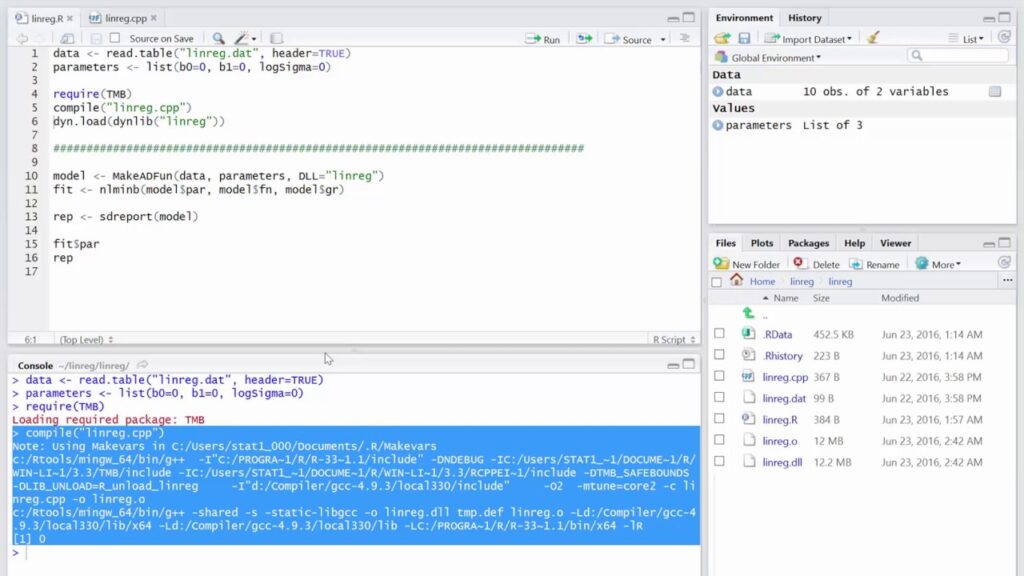Screen dimensions: 1024x576
Task: Click the show in new window icon
Action: tap(67, 39)
